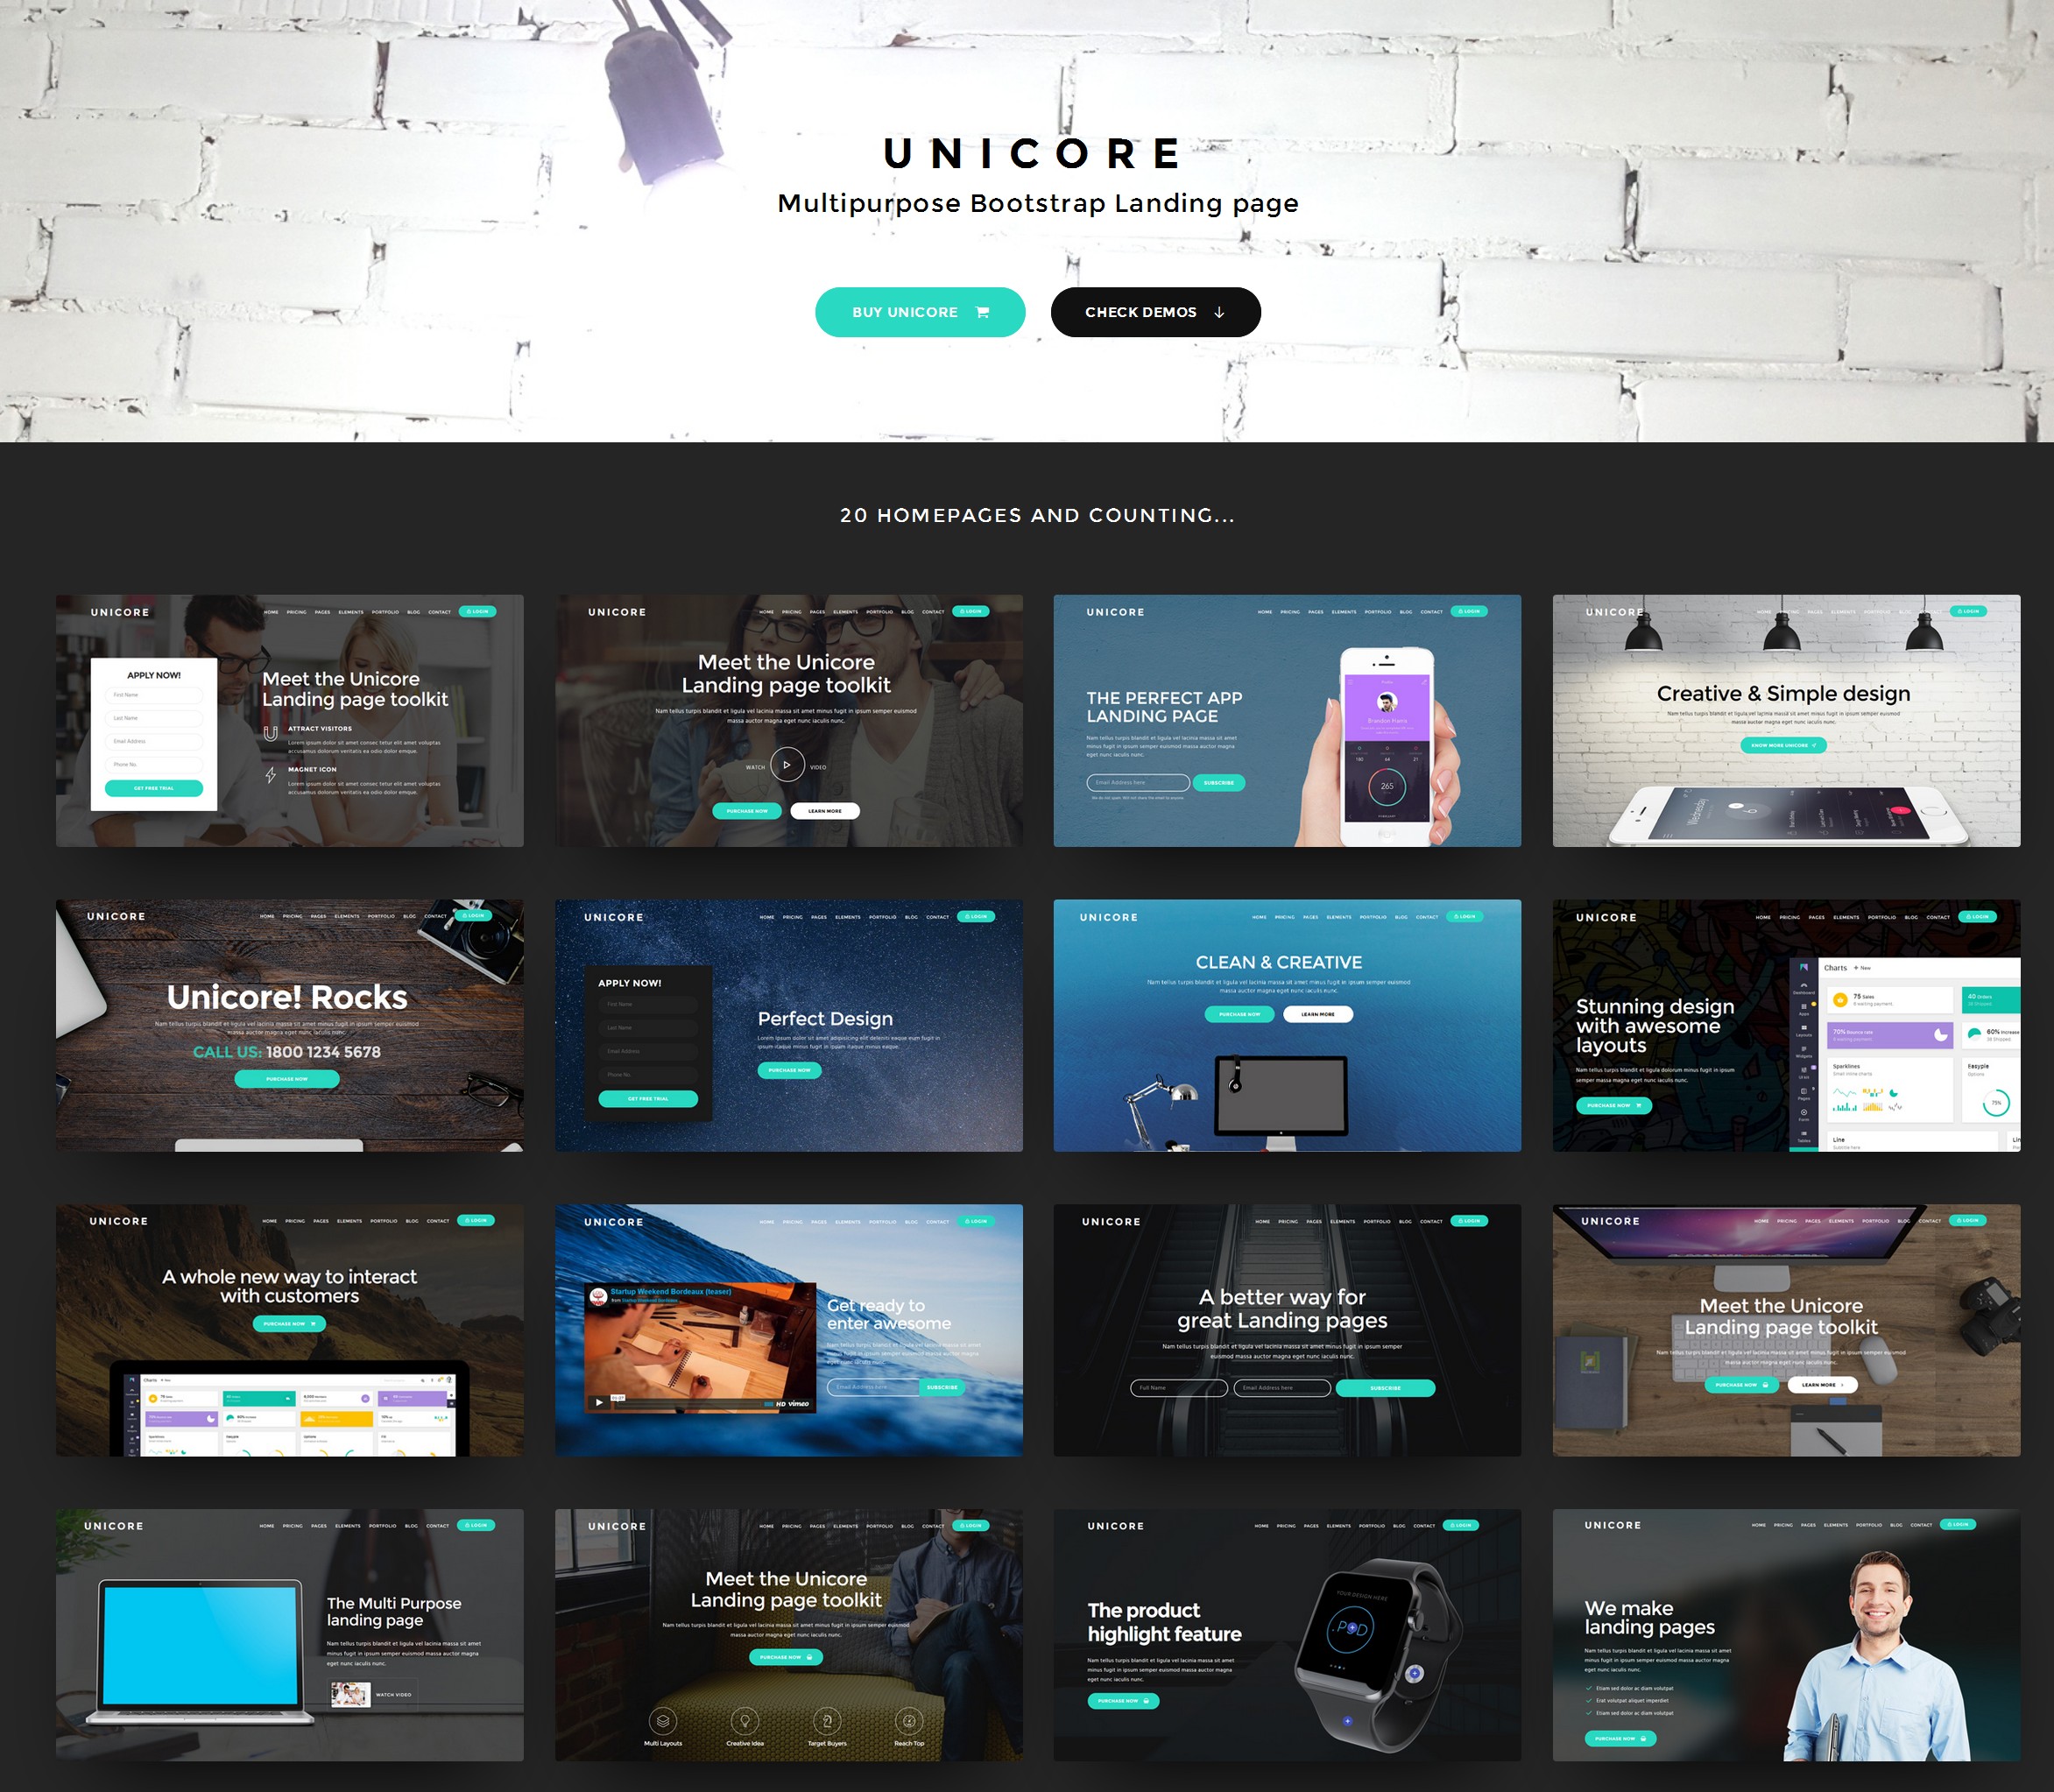Click the download arrow icon on Check Demos button
Viewport: 2054px width, 1792px height.
point(1226,311)
